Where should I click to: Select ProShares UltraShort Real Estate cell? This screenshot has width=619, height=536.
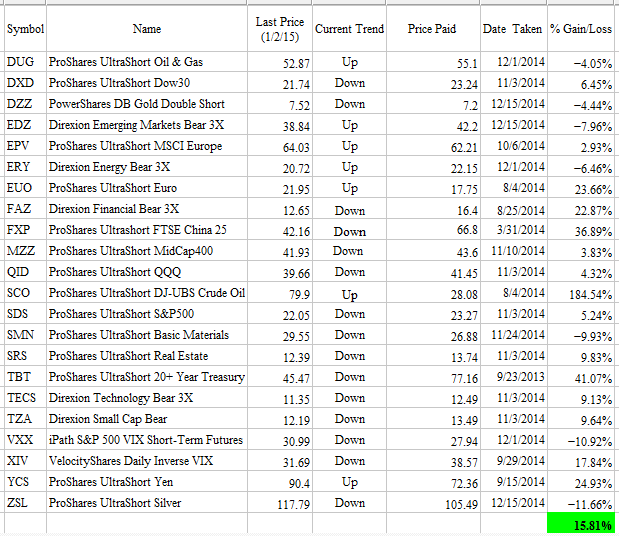point(147,356)
